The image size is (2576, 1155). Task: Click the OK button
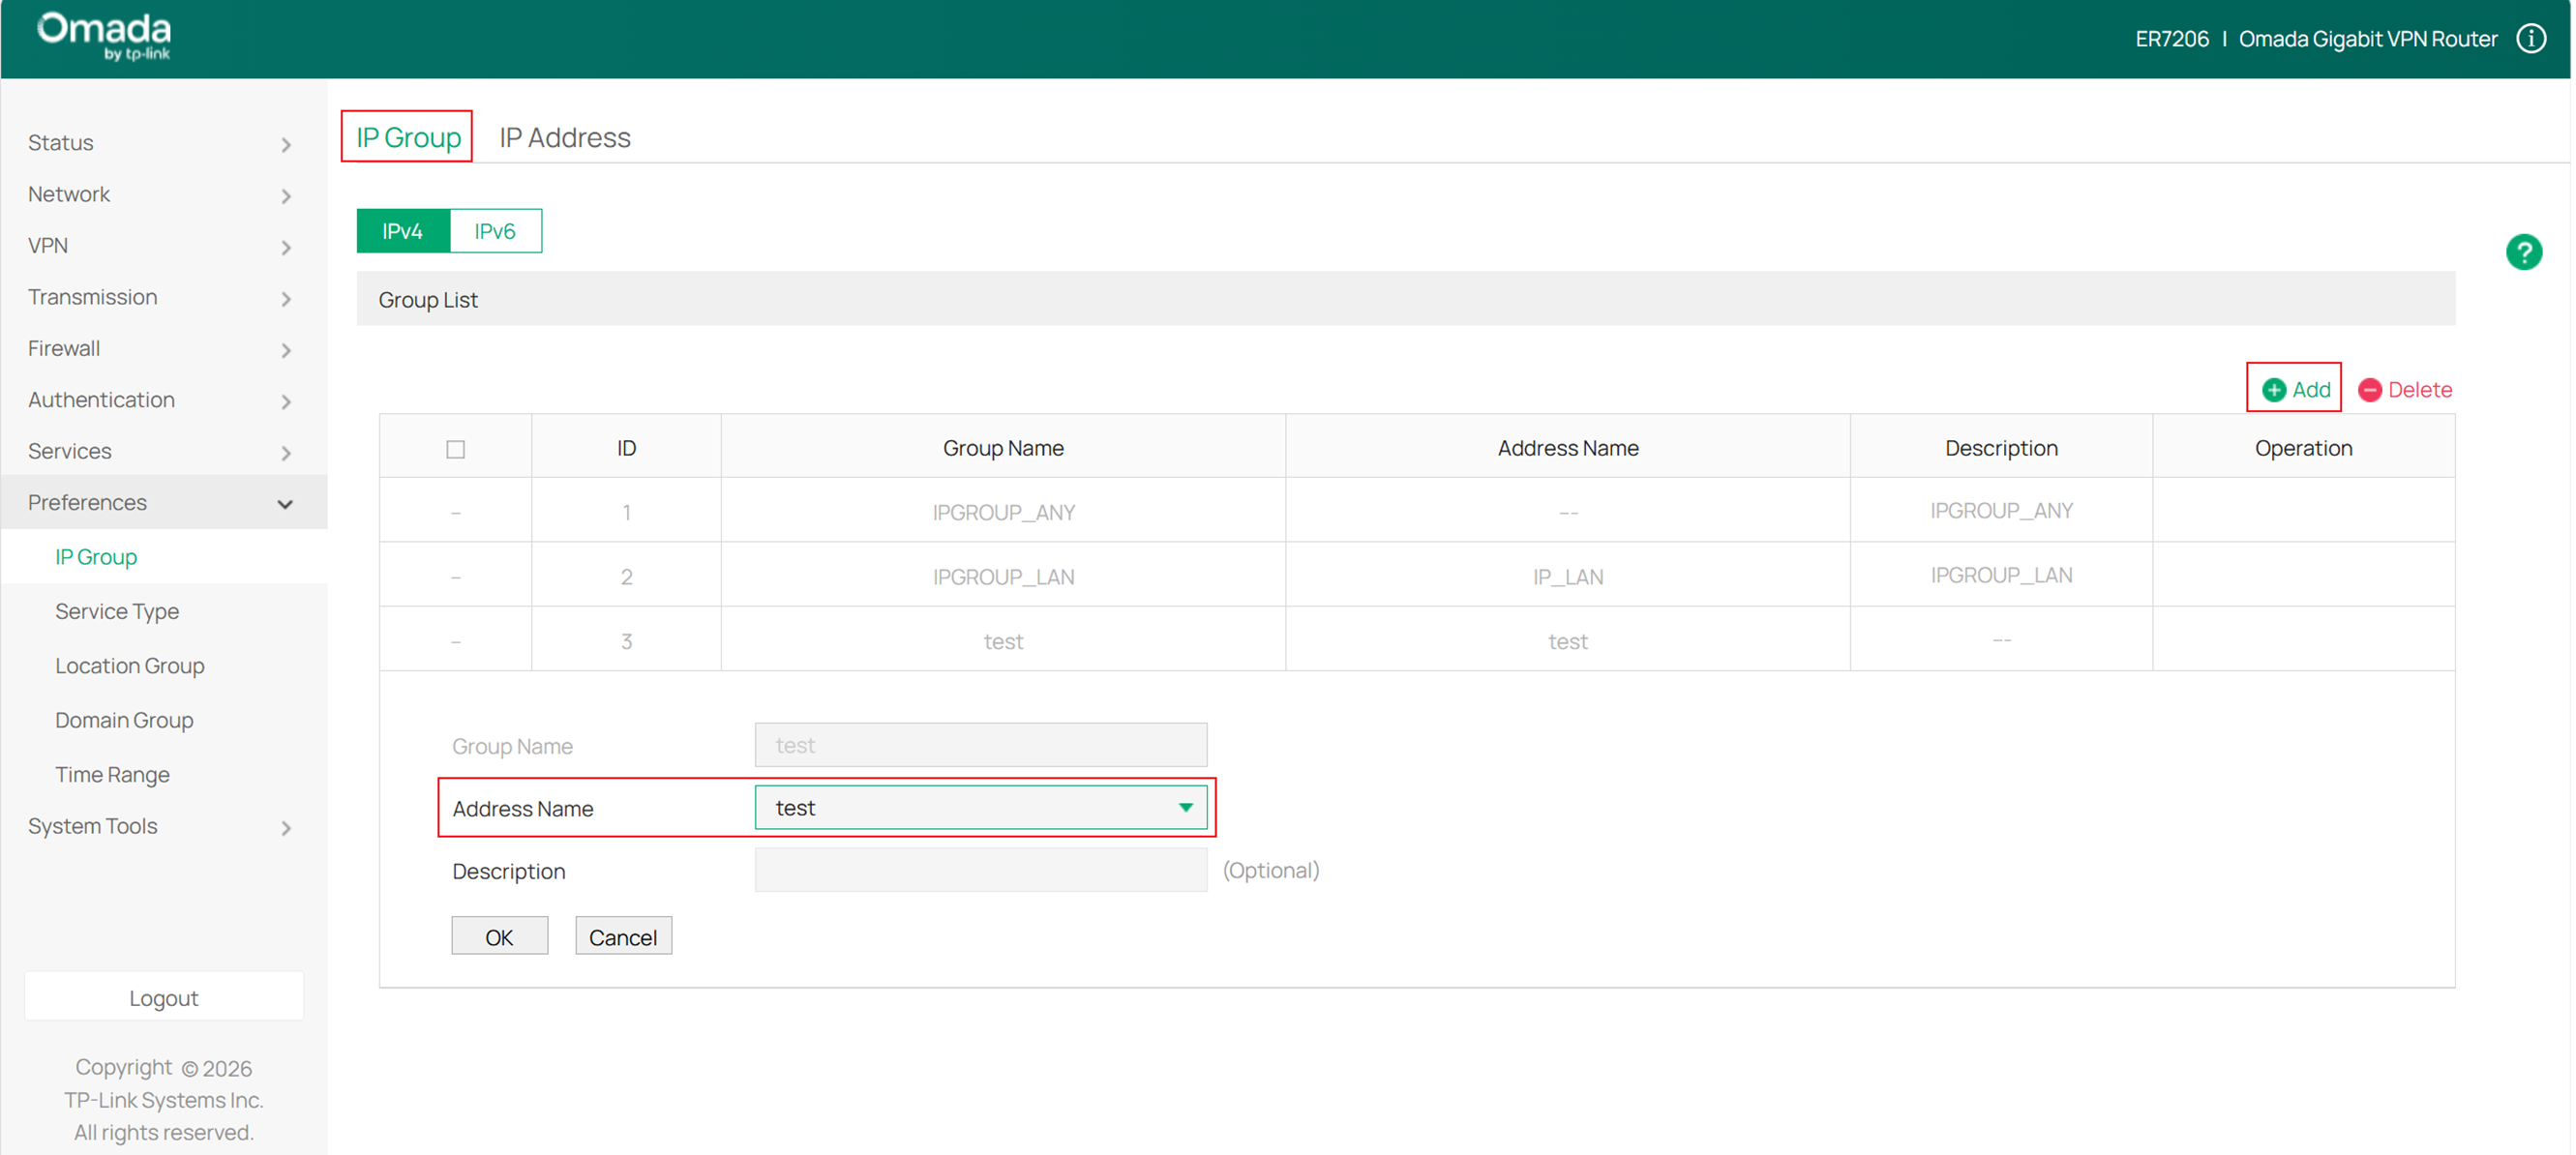click(499, 936)
